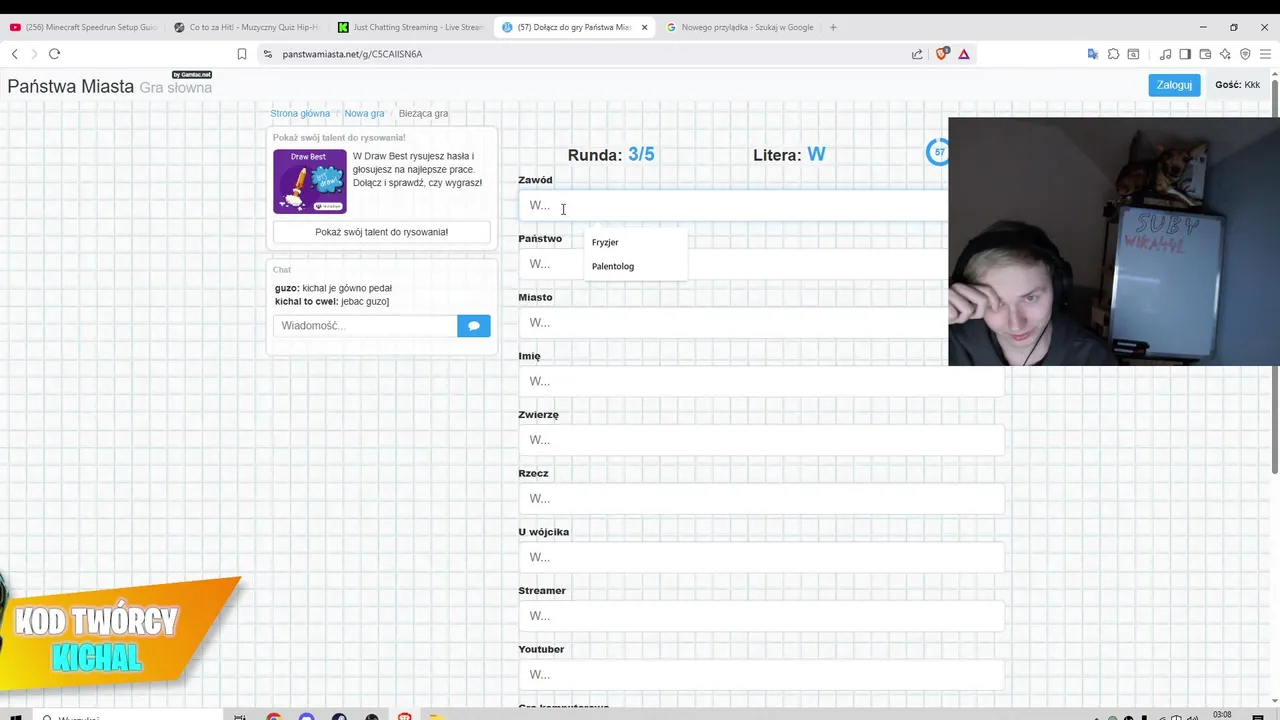Switch to the Co to za Hit! quiz tab
Screen dimensions: 1280x720
click(245, 27)
